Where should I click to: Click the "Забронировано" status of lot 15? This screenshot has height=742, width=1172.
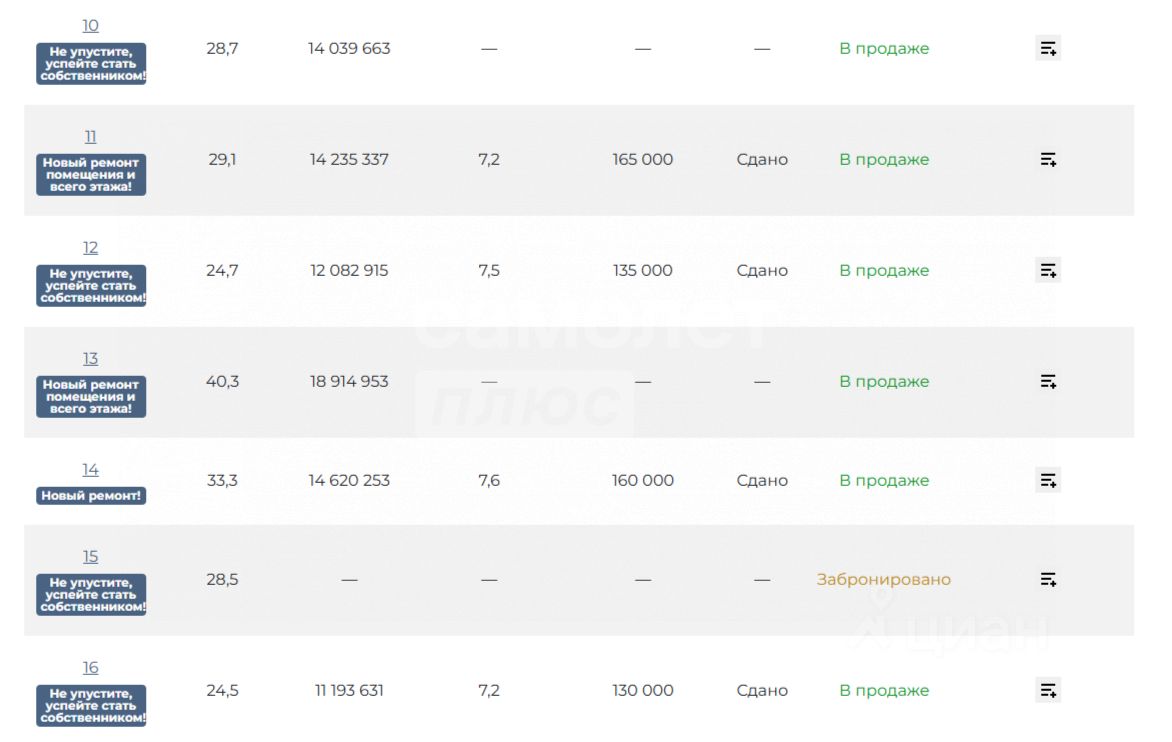pyautogui.click(x=883, y=579)
